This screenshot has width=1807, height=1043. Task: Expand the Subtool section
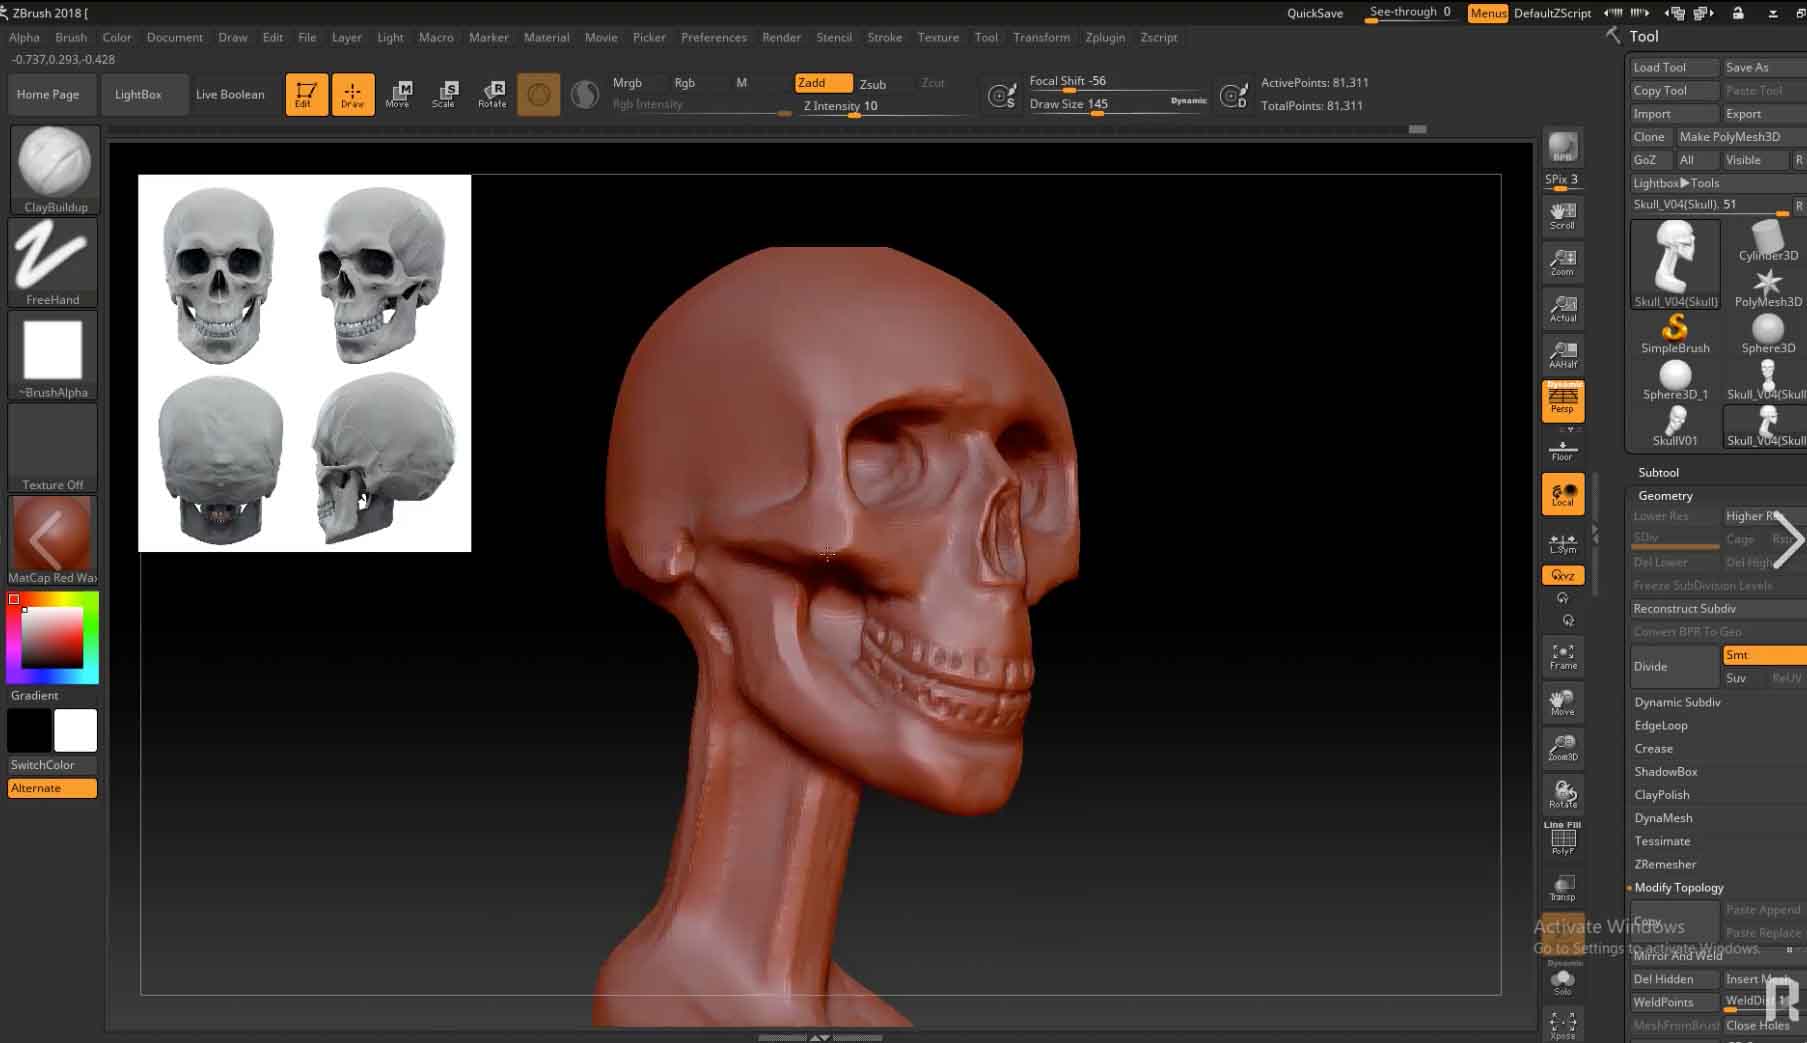click(x=1658, y=472)
